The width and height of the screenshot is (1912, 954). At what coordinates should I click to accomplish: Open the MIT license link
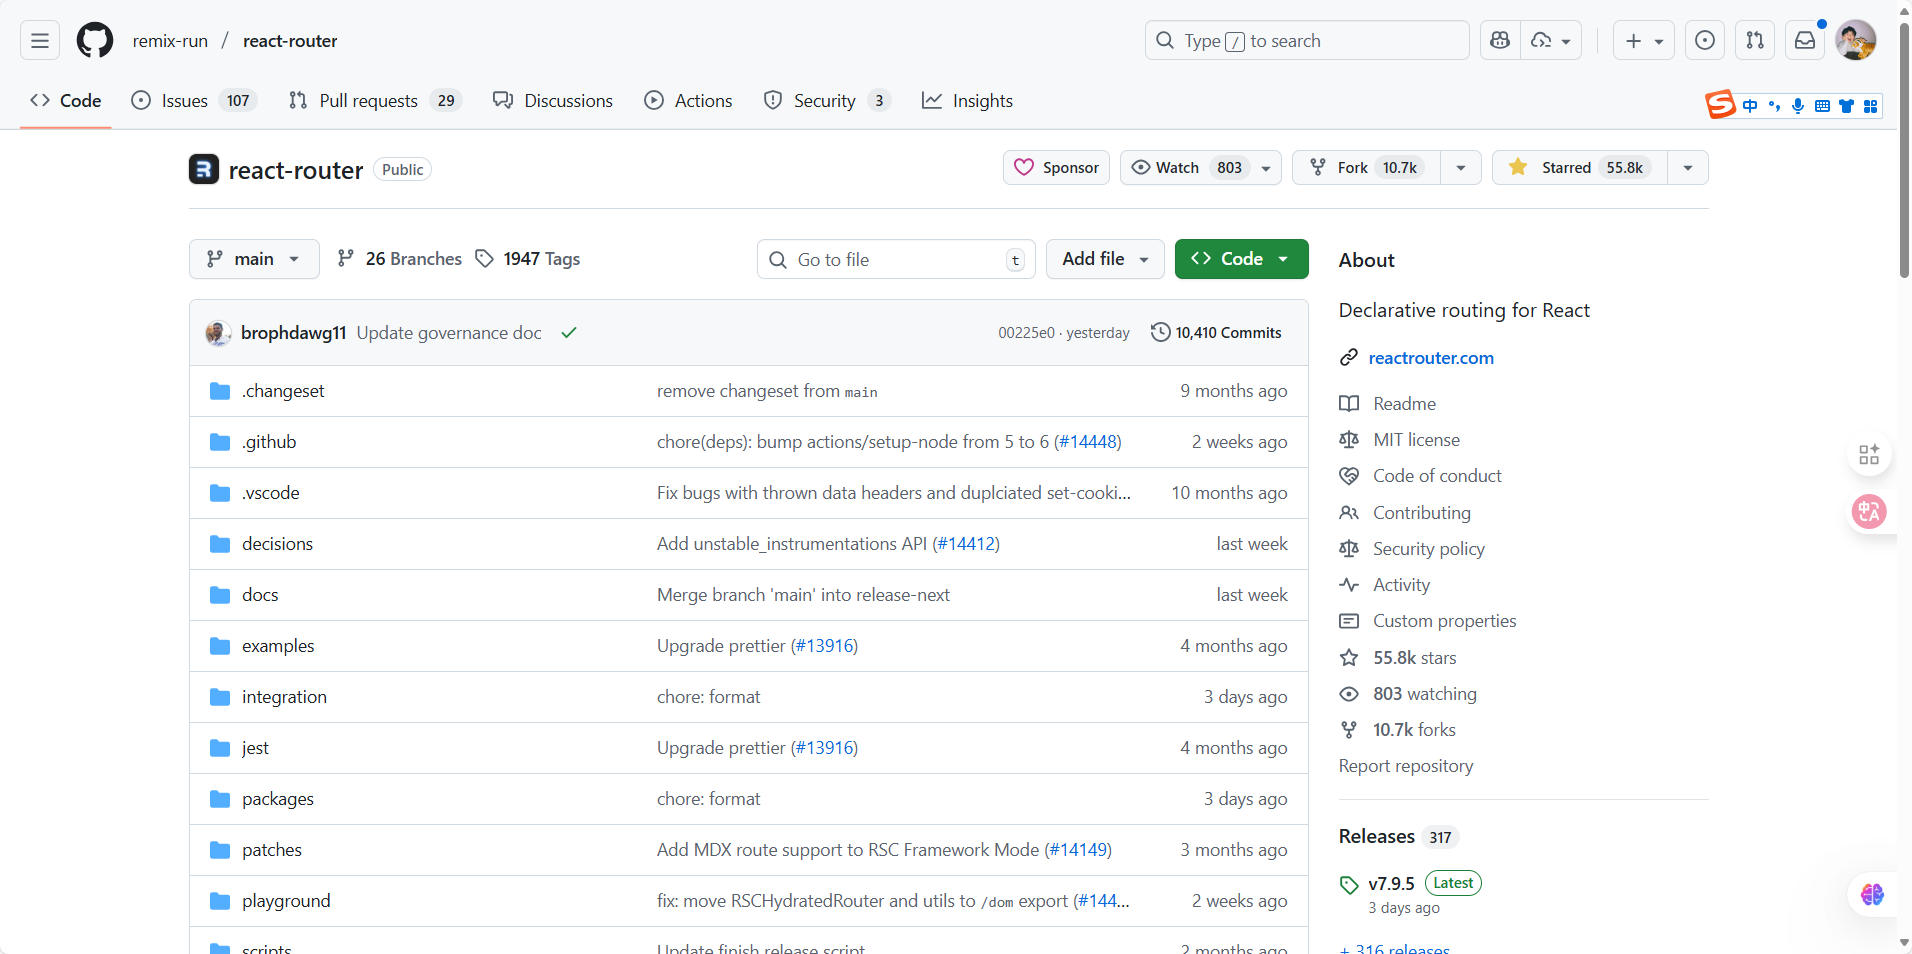(x=1416, y=440)
